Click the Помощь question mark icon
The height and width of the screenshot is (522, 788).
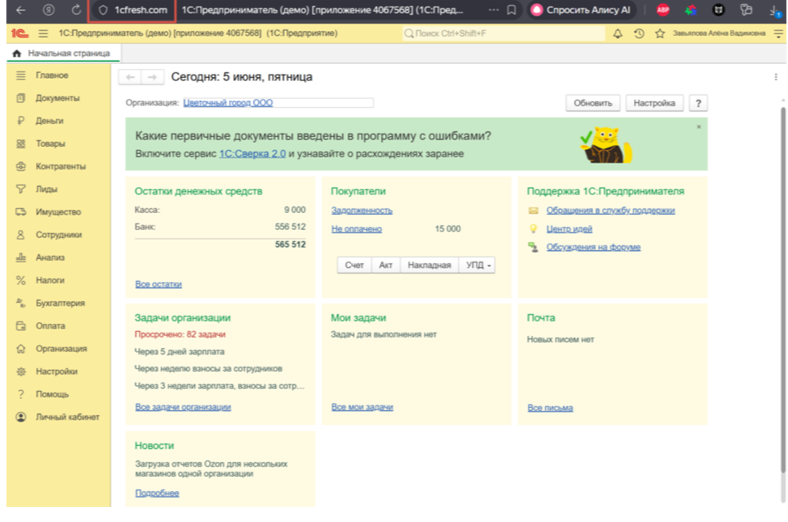(21, 394)
